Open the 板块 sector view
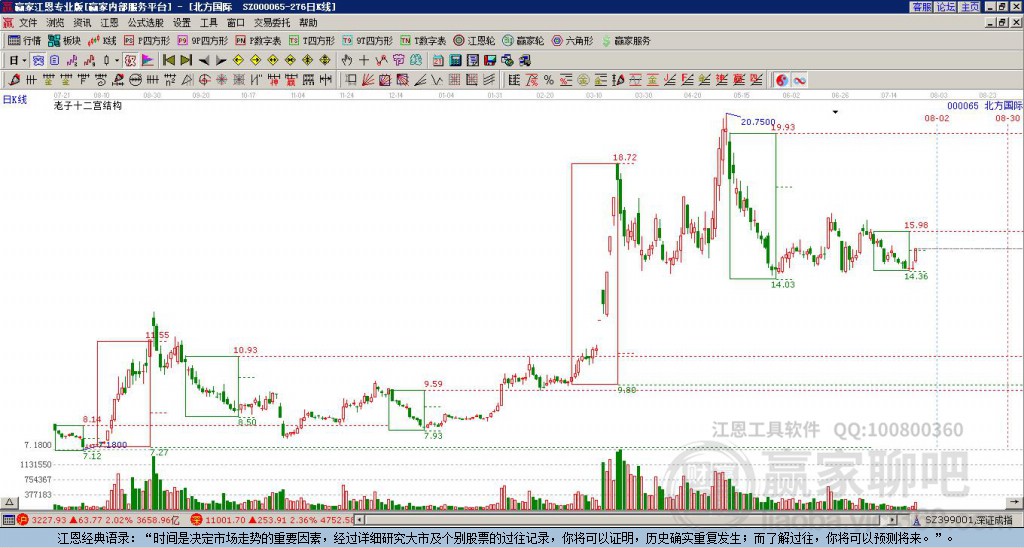 (x=64, y=40)
